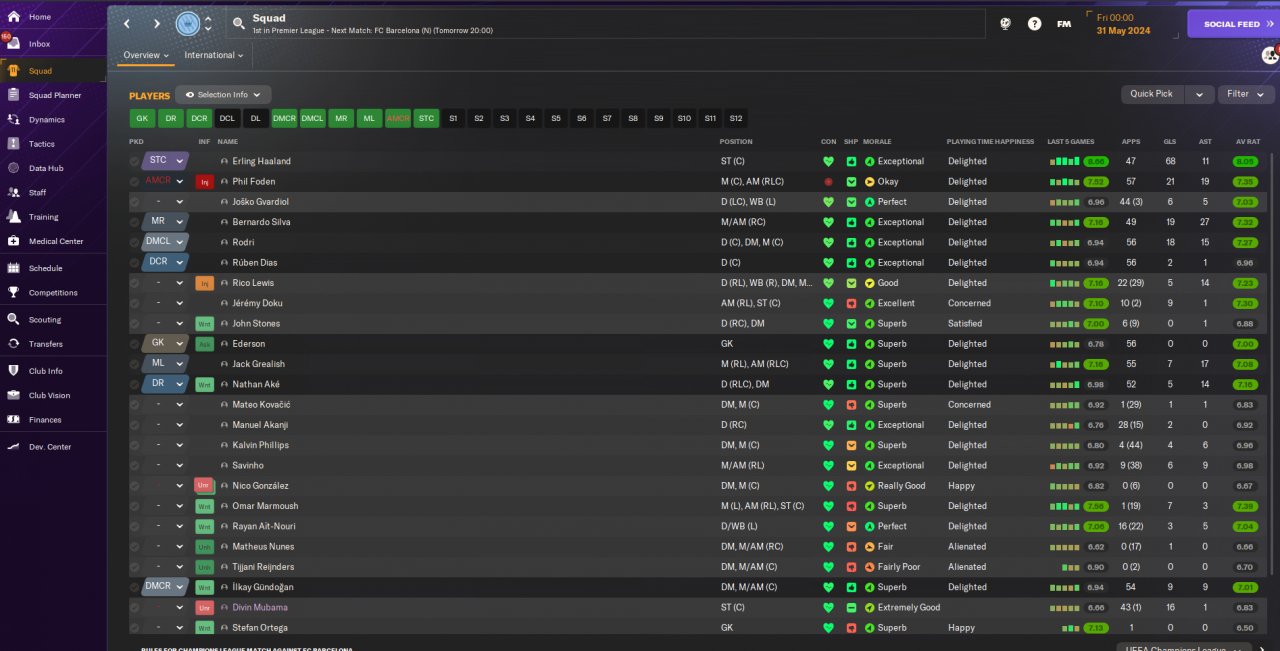Open the help question mark icon
The width and height of the screenshot is (1280, 651).
[x=1034, y=23]
